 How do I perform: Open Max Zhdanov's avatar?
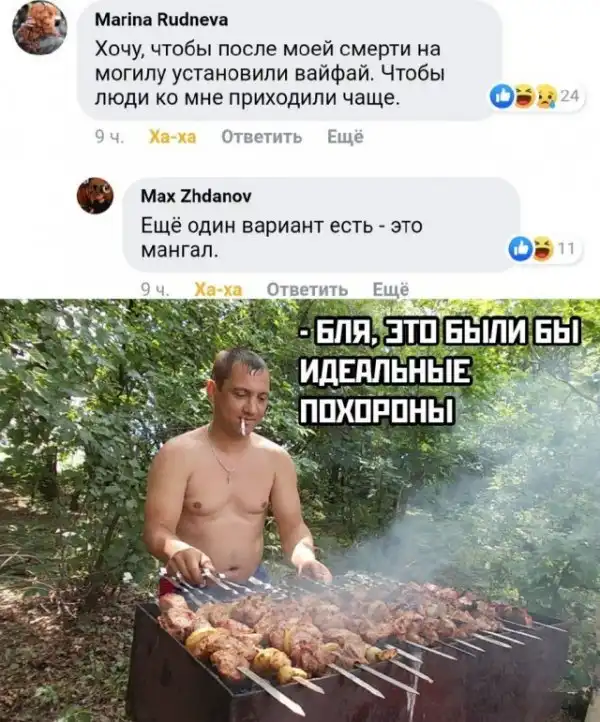pyautogui.click(x=95, y=195)
